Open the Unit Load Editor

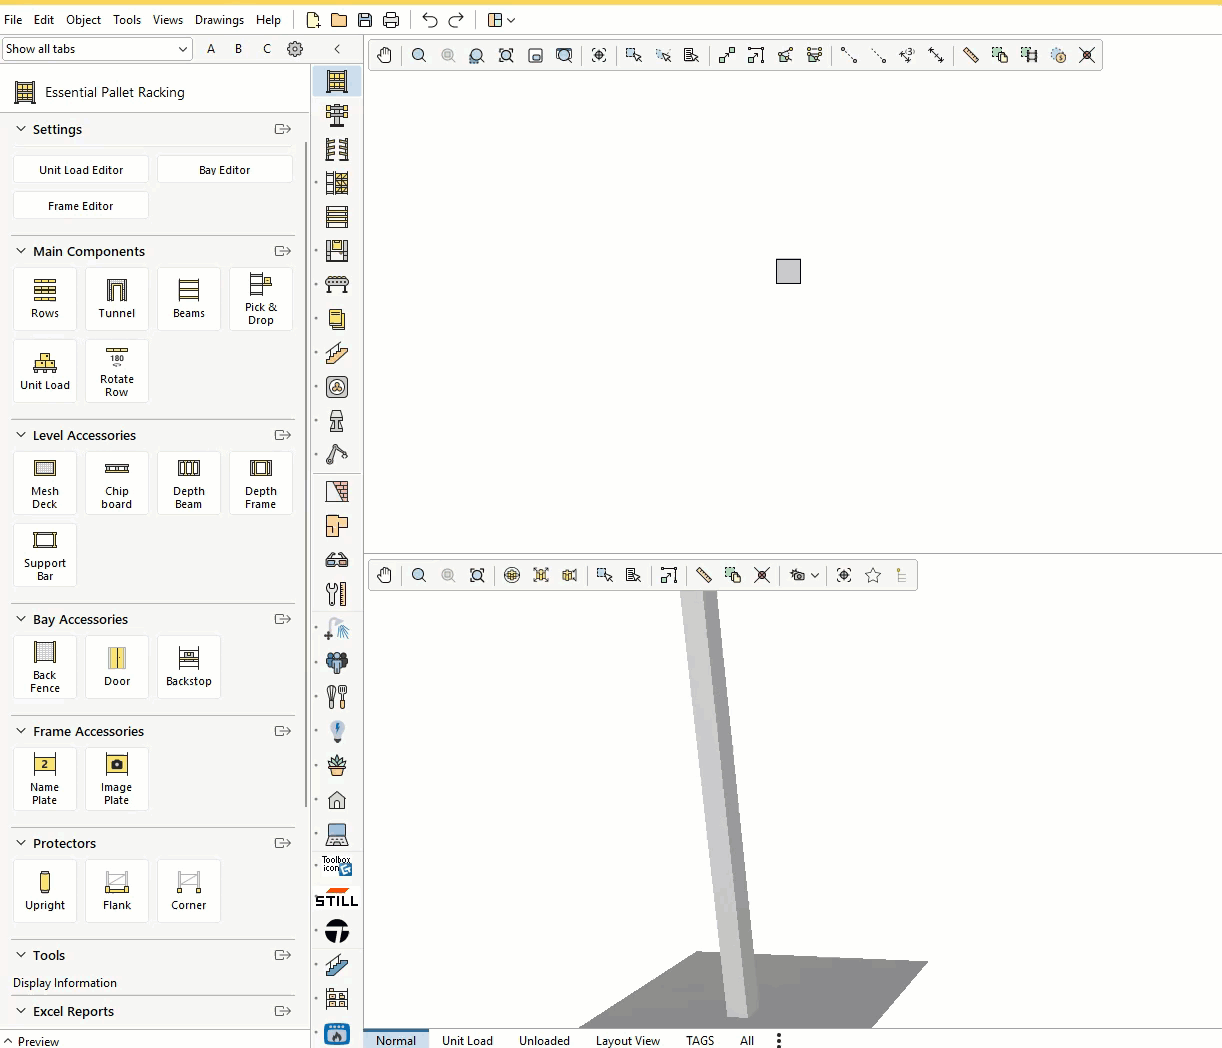tap(81, 170)
